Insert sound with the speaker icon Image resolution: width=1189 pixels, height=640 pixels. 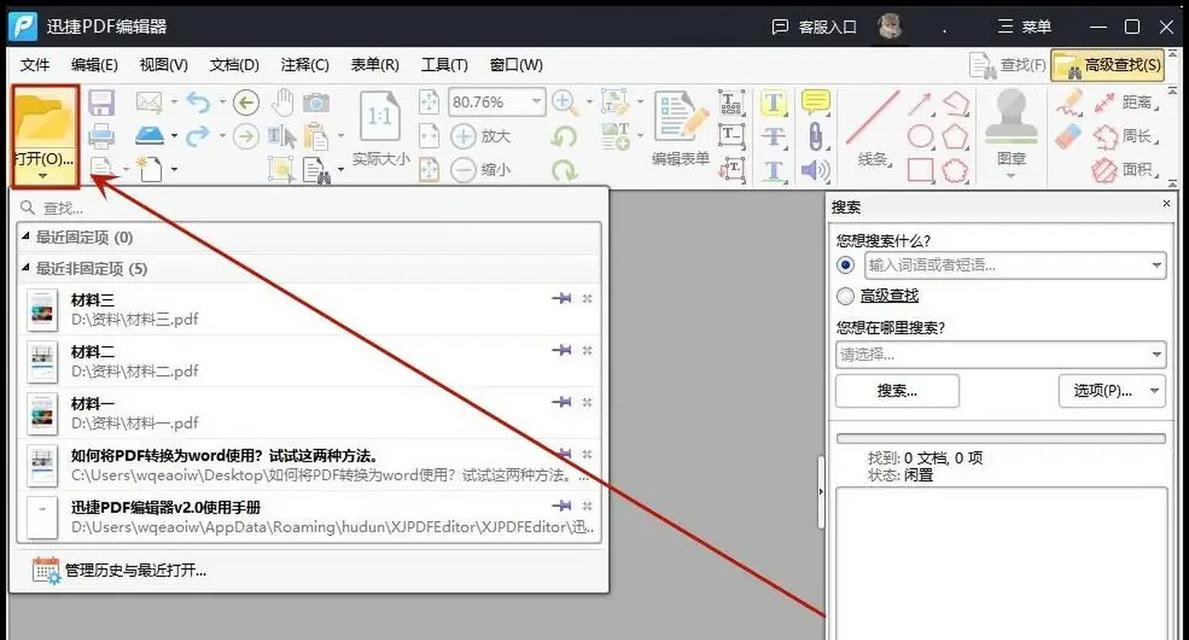tap(815, 170)
